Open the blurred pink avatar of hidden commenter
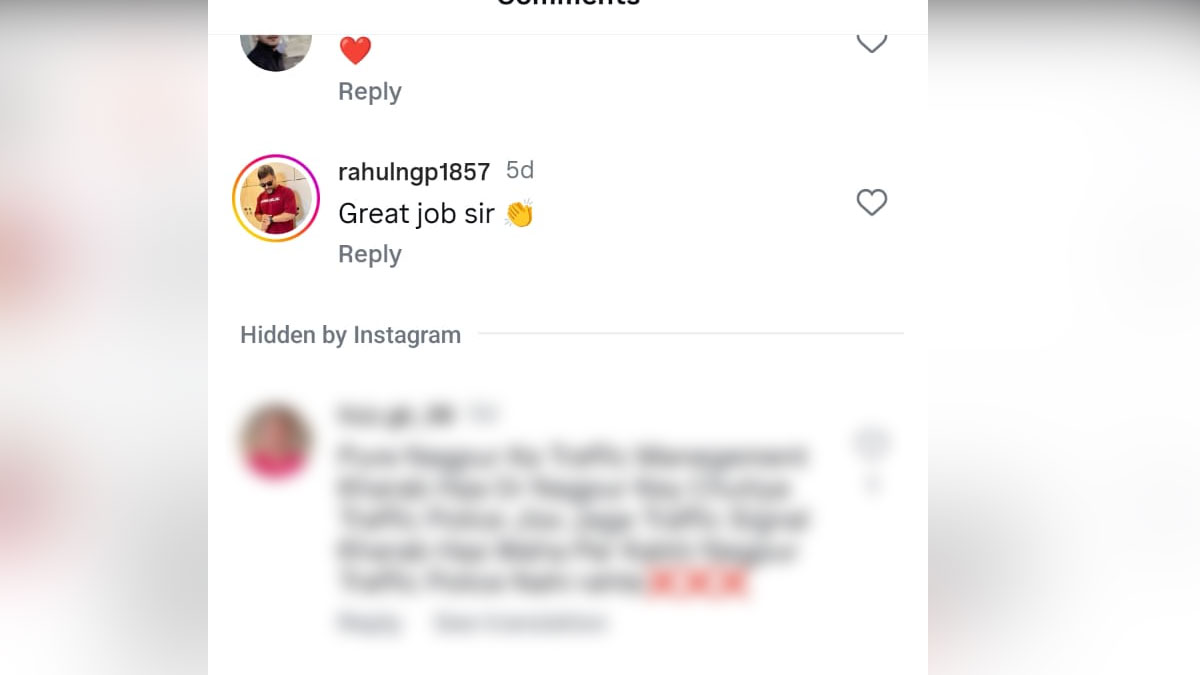This screenshot has width=1200, height=675. (276, 442)
